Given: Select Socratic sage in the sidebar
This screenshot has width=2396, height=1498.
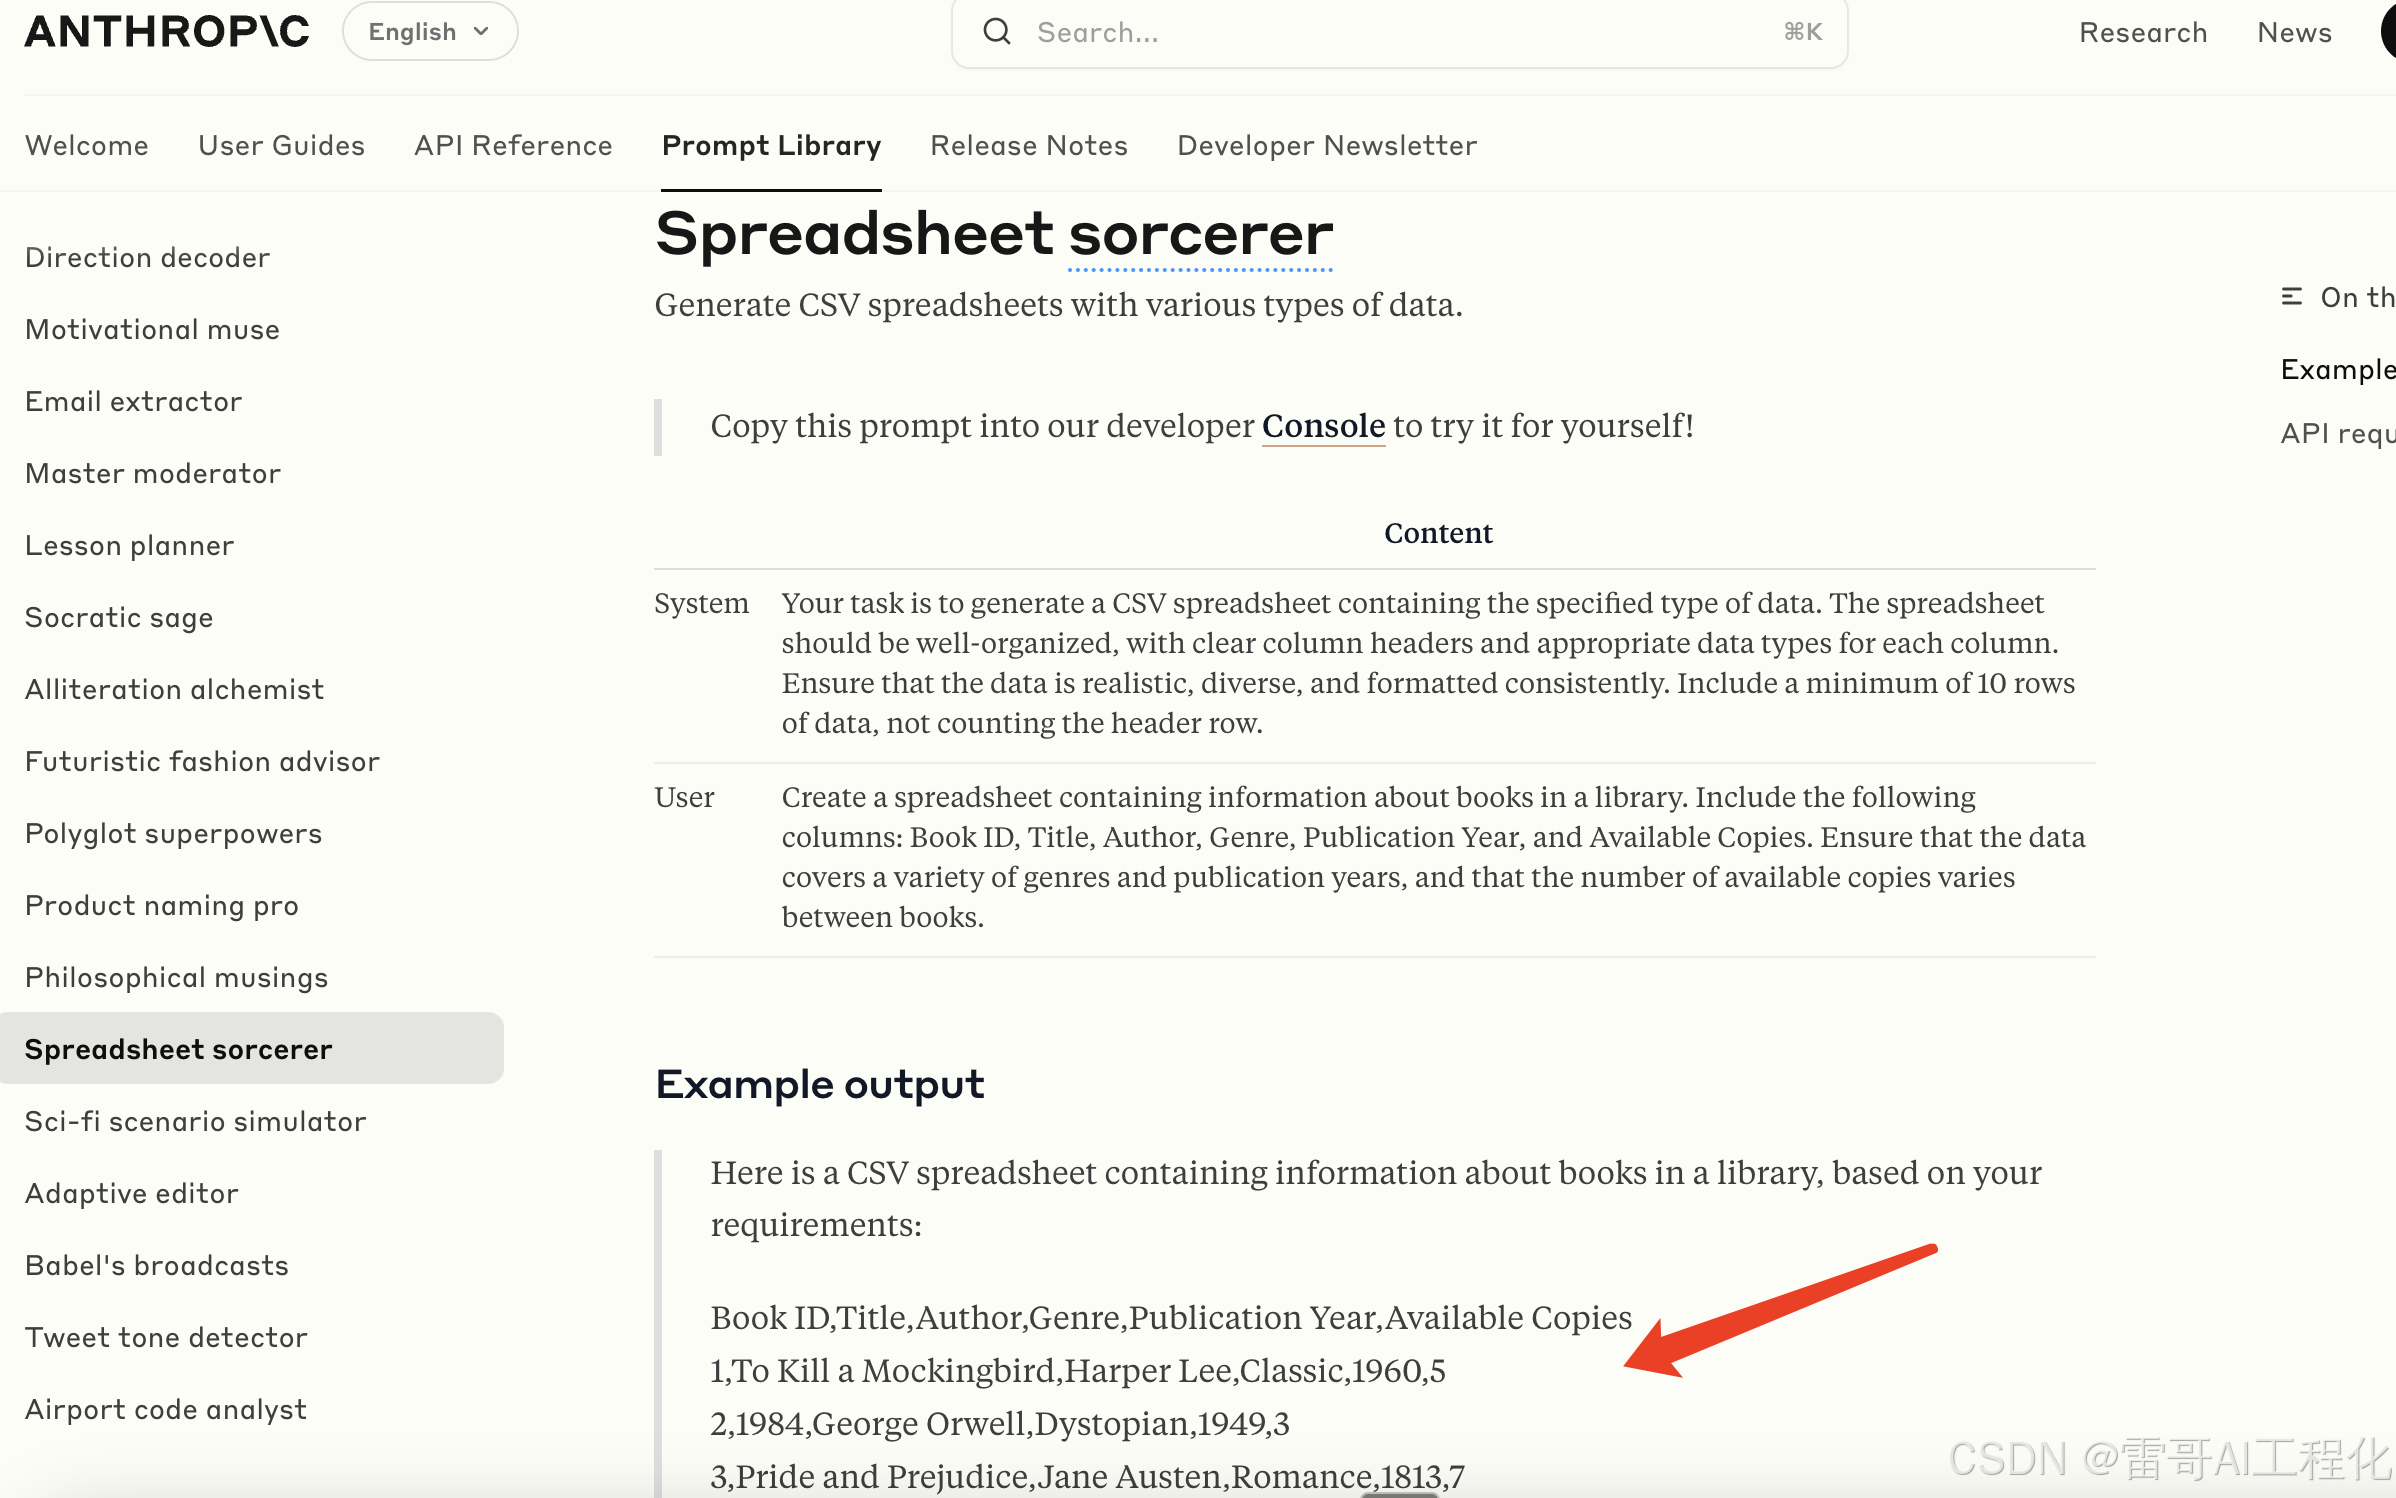Looking at the screenshot, I should pos(119,618).
